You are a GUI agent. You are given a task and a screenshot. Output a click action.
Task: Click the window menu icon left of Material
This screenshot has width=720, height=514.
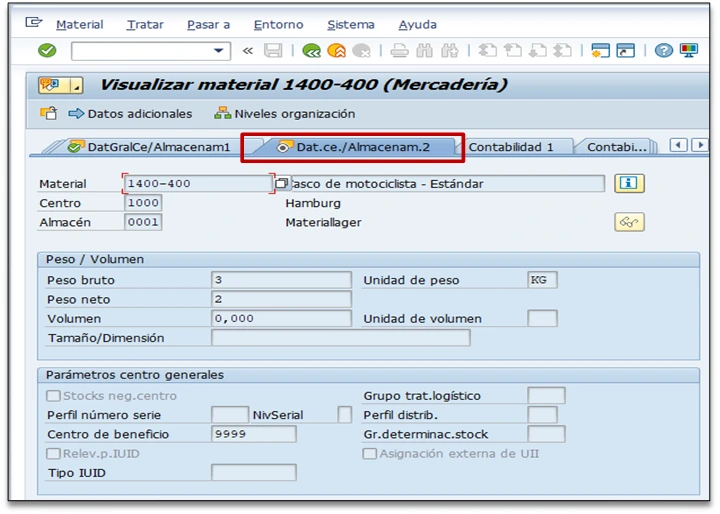[x=34, y=22]
